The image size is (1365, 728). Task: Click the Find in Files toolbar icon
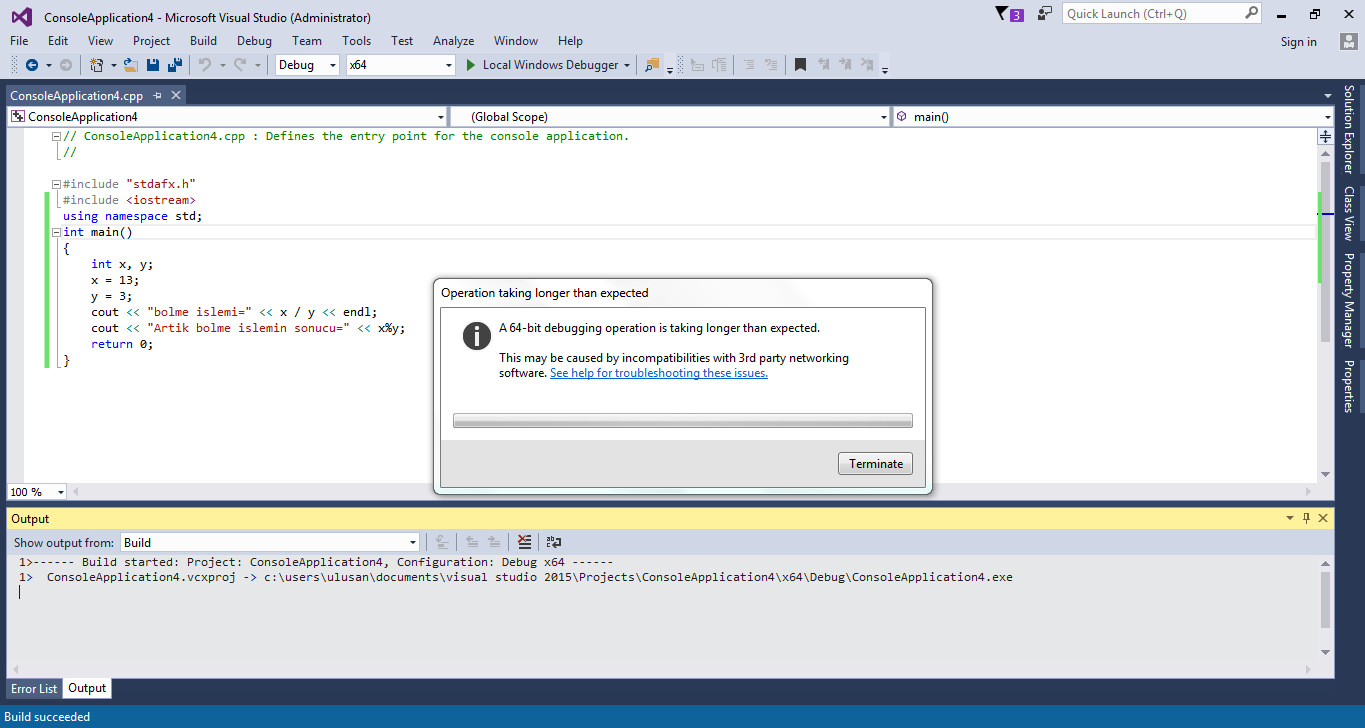(x=652, y=65)
